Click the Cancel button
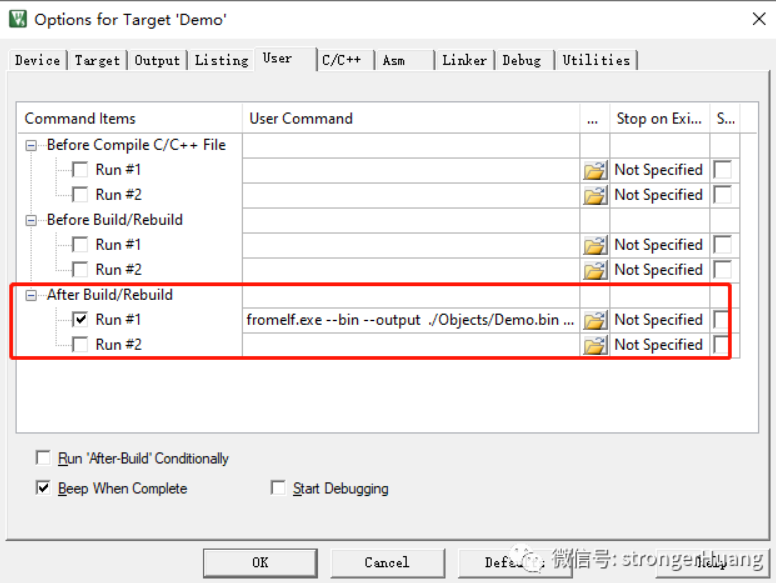 click(x=387, y=563)
